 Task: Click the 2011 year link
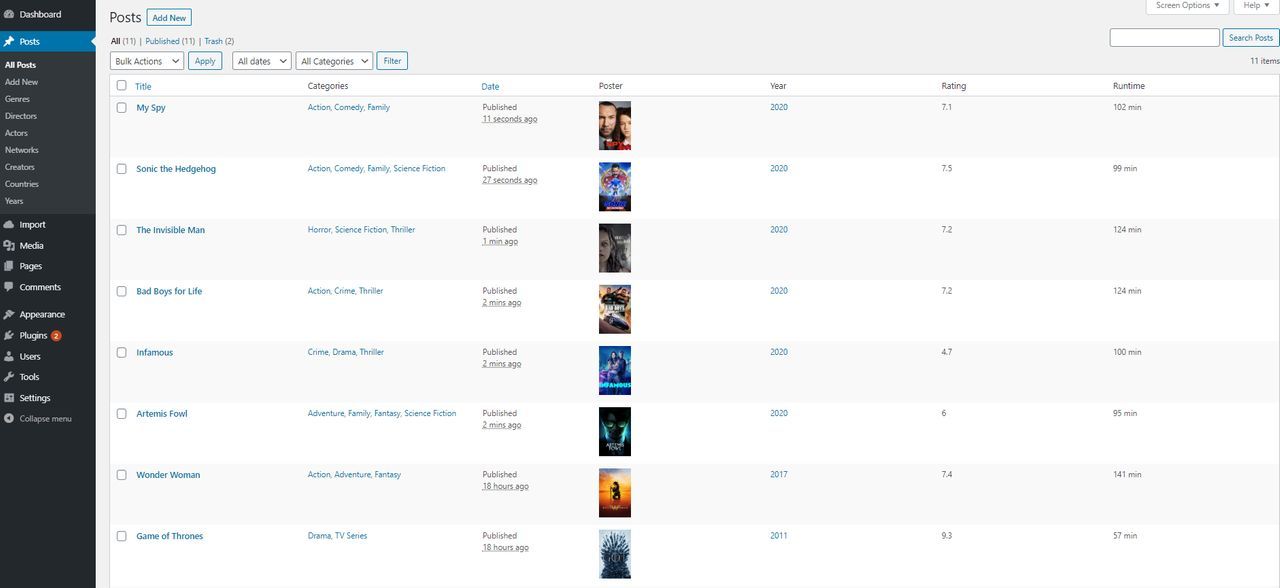click(779, 536)
